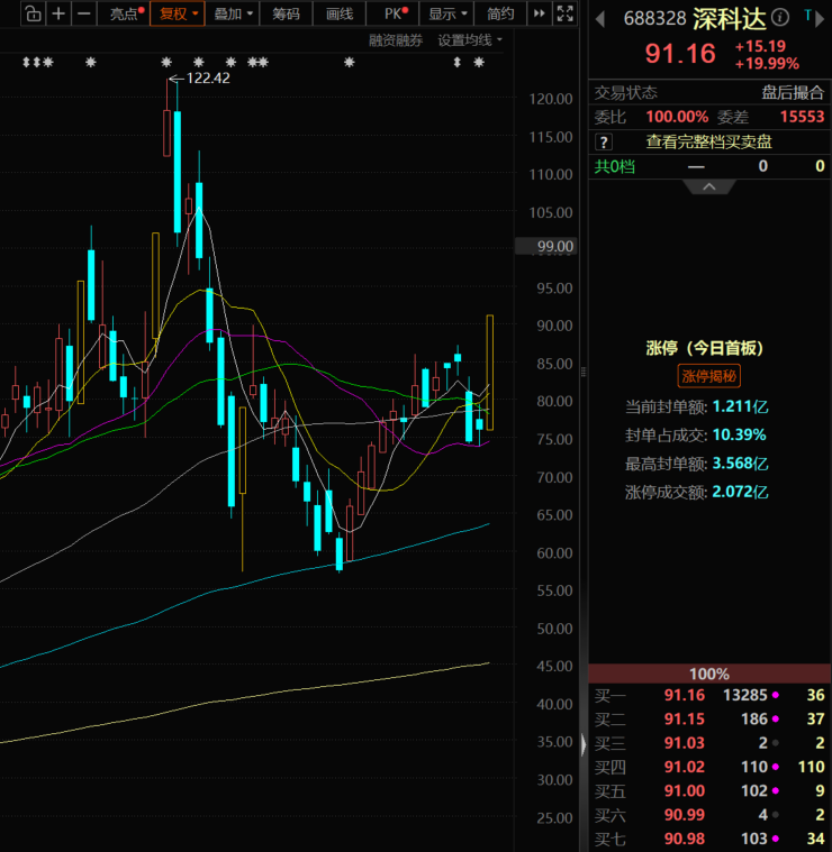Zoom in chart with plus icon

(x=58, y=14)
